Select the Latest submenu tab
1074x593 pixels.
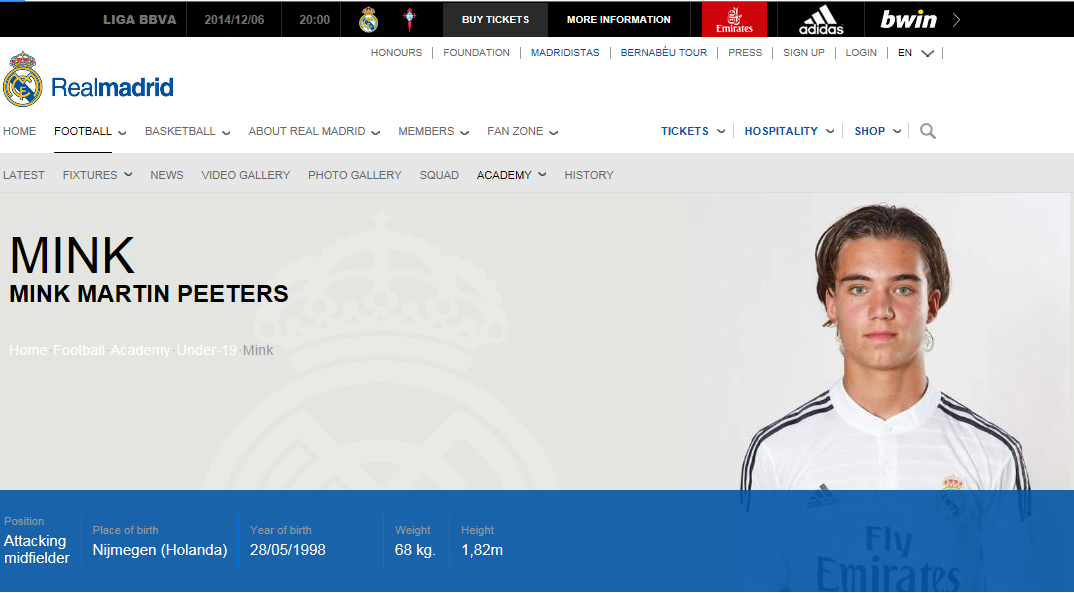24,175
